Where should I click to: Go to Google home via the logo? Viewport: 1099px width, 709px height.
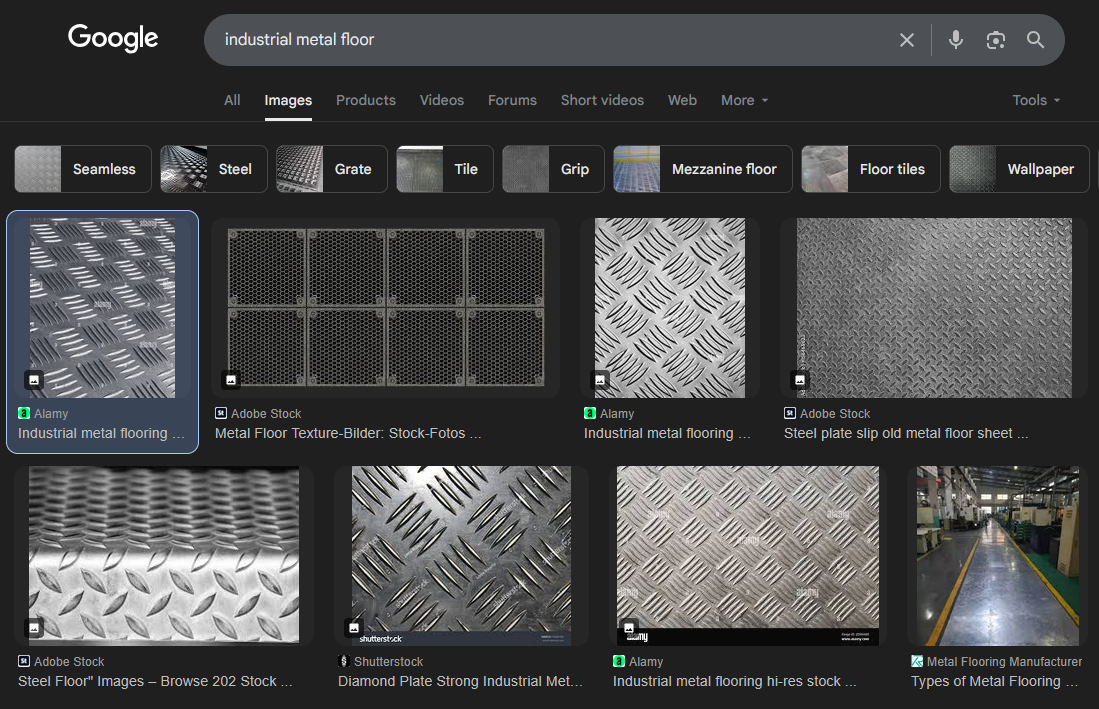click(x=113, y=38)
